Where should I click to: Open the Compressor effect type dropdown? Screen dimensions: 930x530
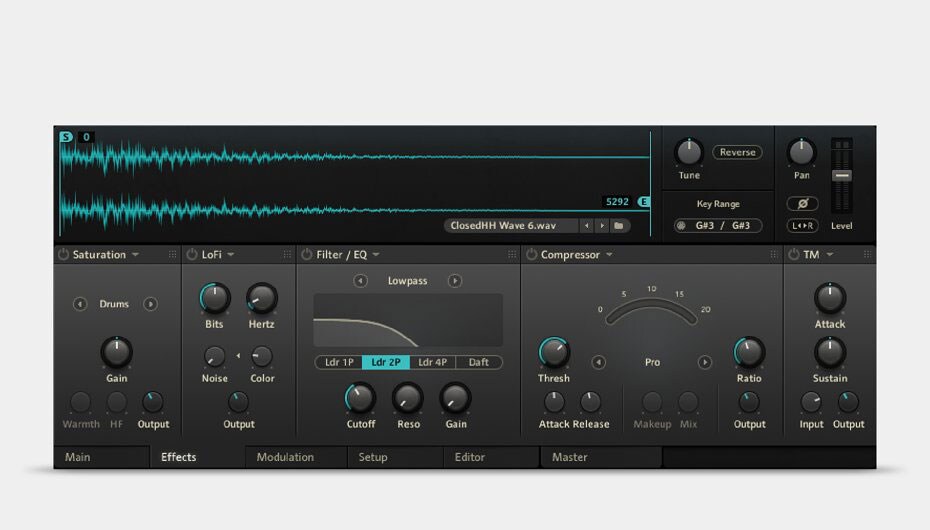coord(608,255)
